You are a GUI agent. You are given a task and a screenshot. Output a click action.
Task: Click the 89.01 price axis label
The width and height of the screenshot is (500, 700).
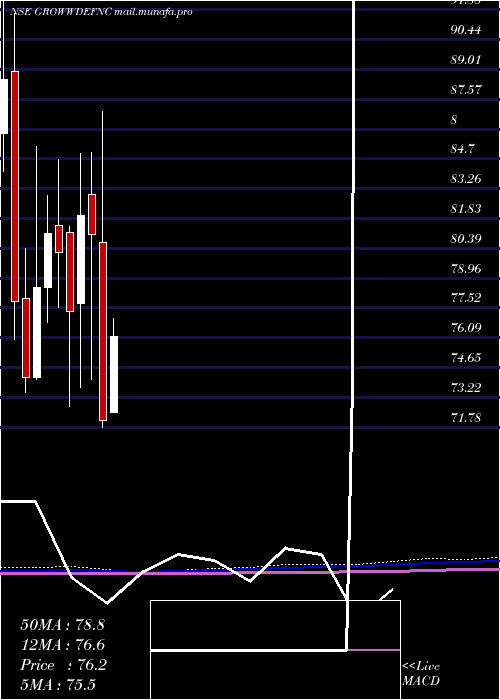pos(466,60)
